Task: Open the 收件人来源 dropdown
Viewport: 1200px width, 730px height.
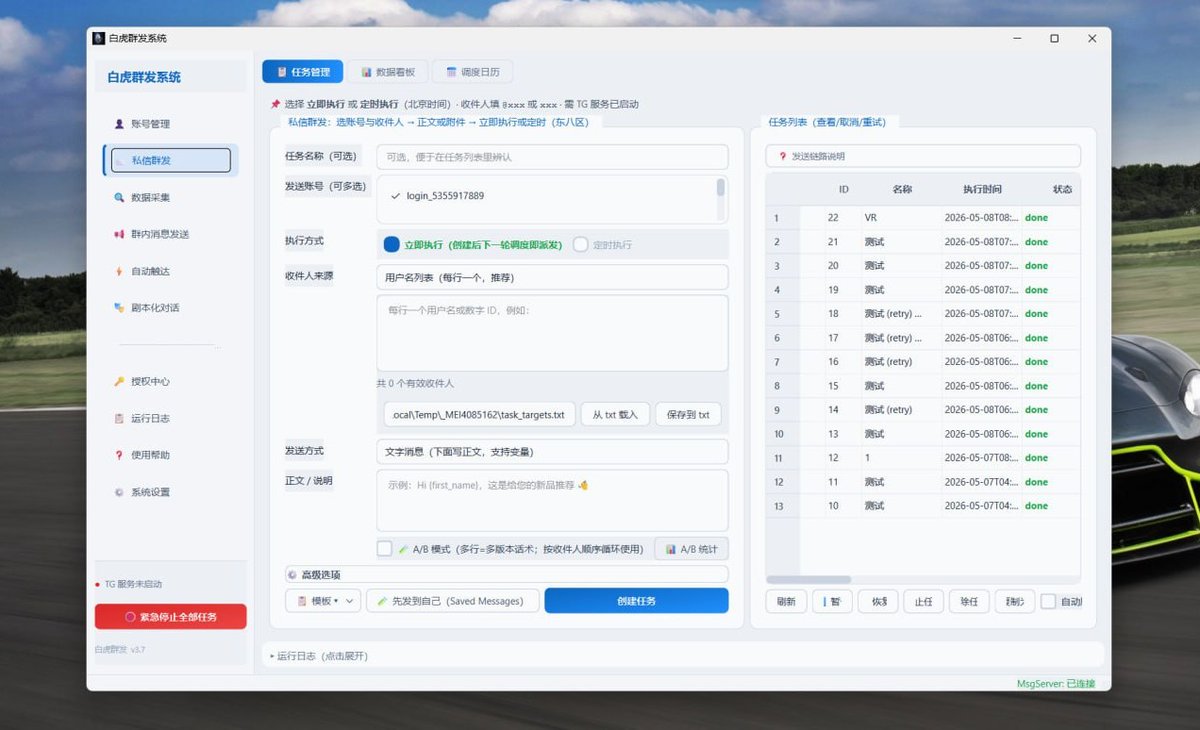Action: tap(552, 277)
